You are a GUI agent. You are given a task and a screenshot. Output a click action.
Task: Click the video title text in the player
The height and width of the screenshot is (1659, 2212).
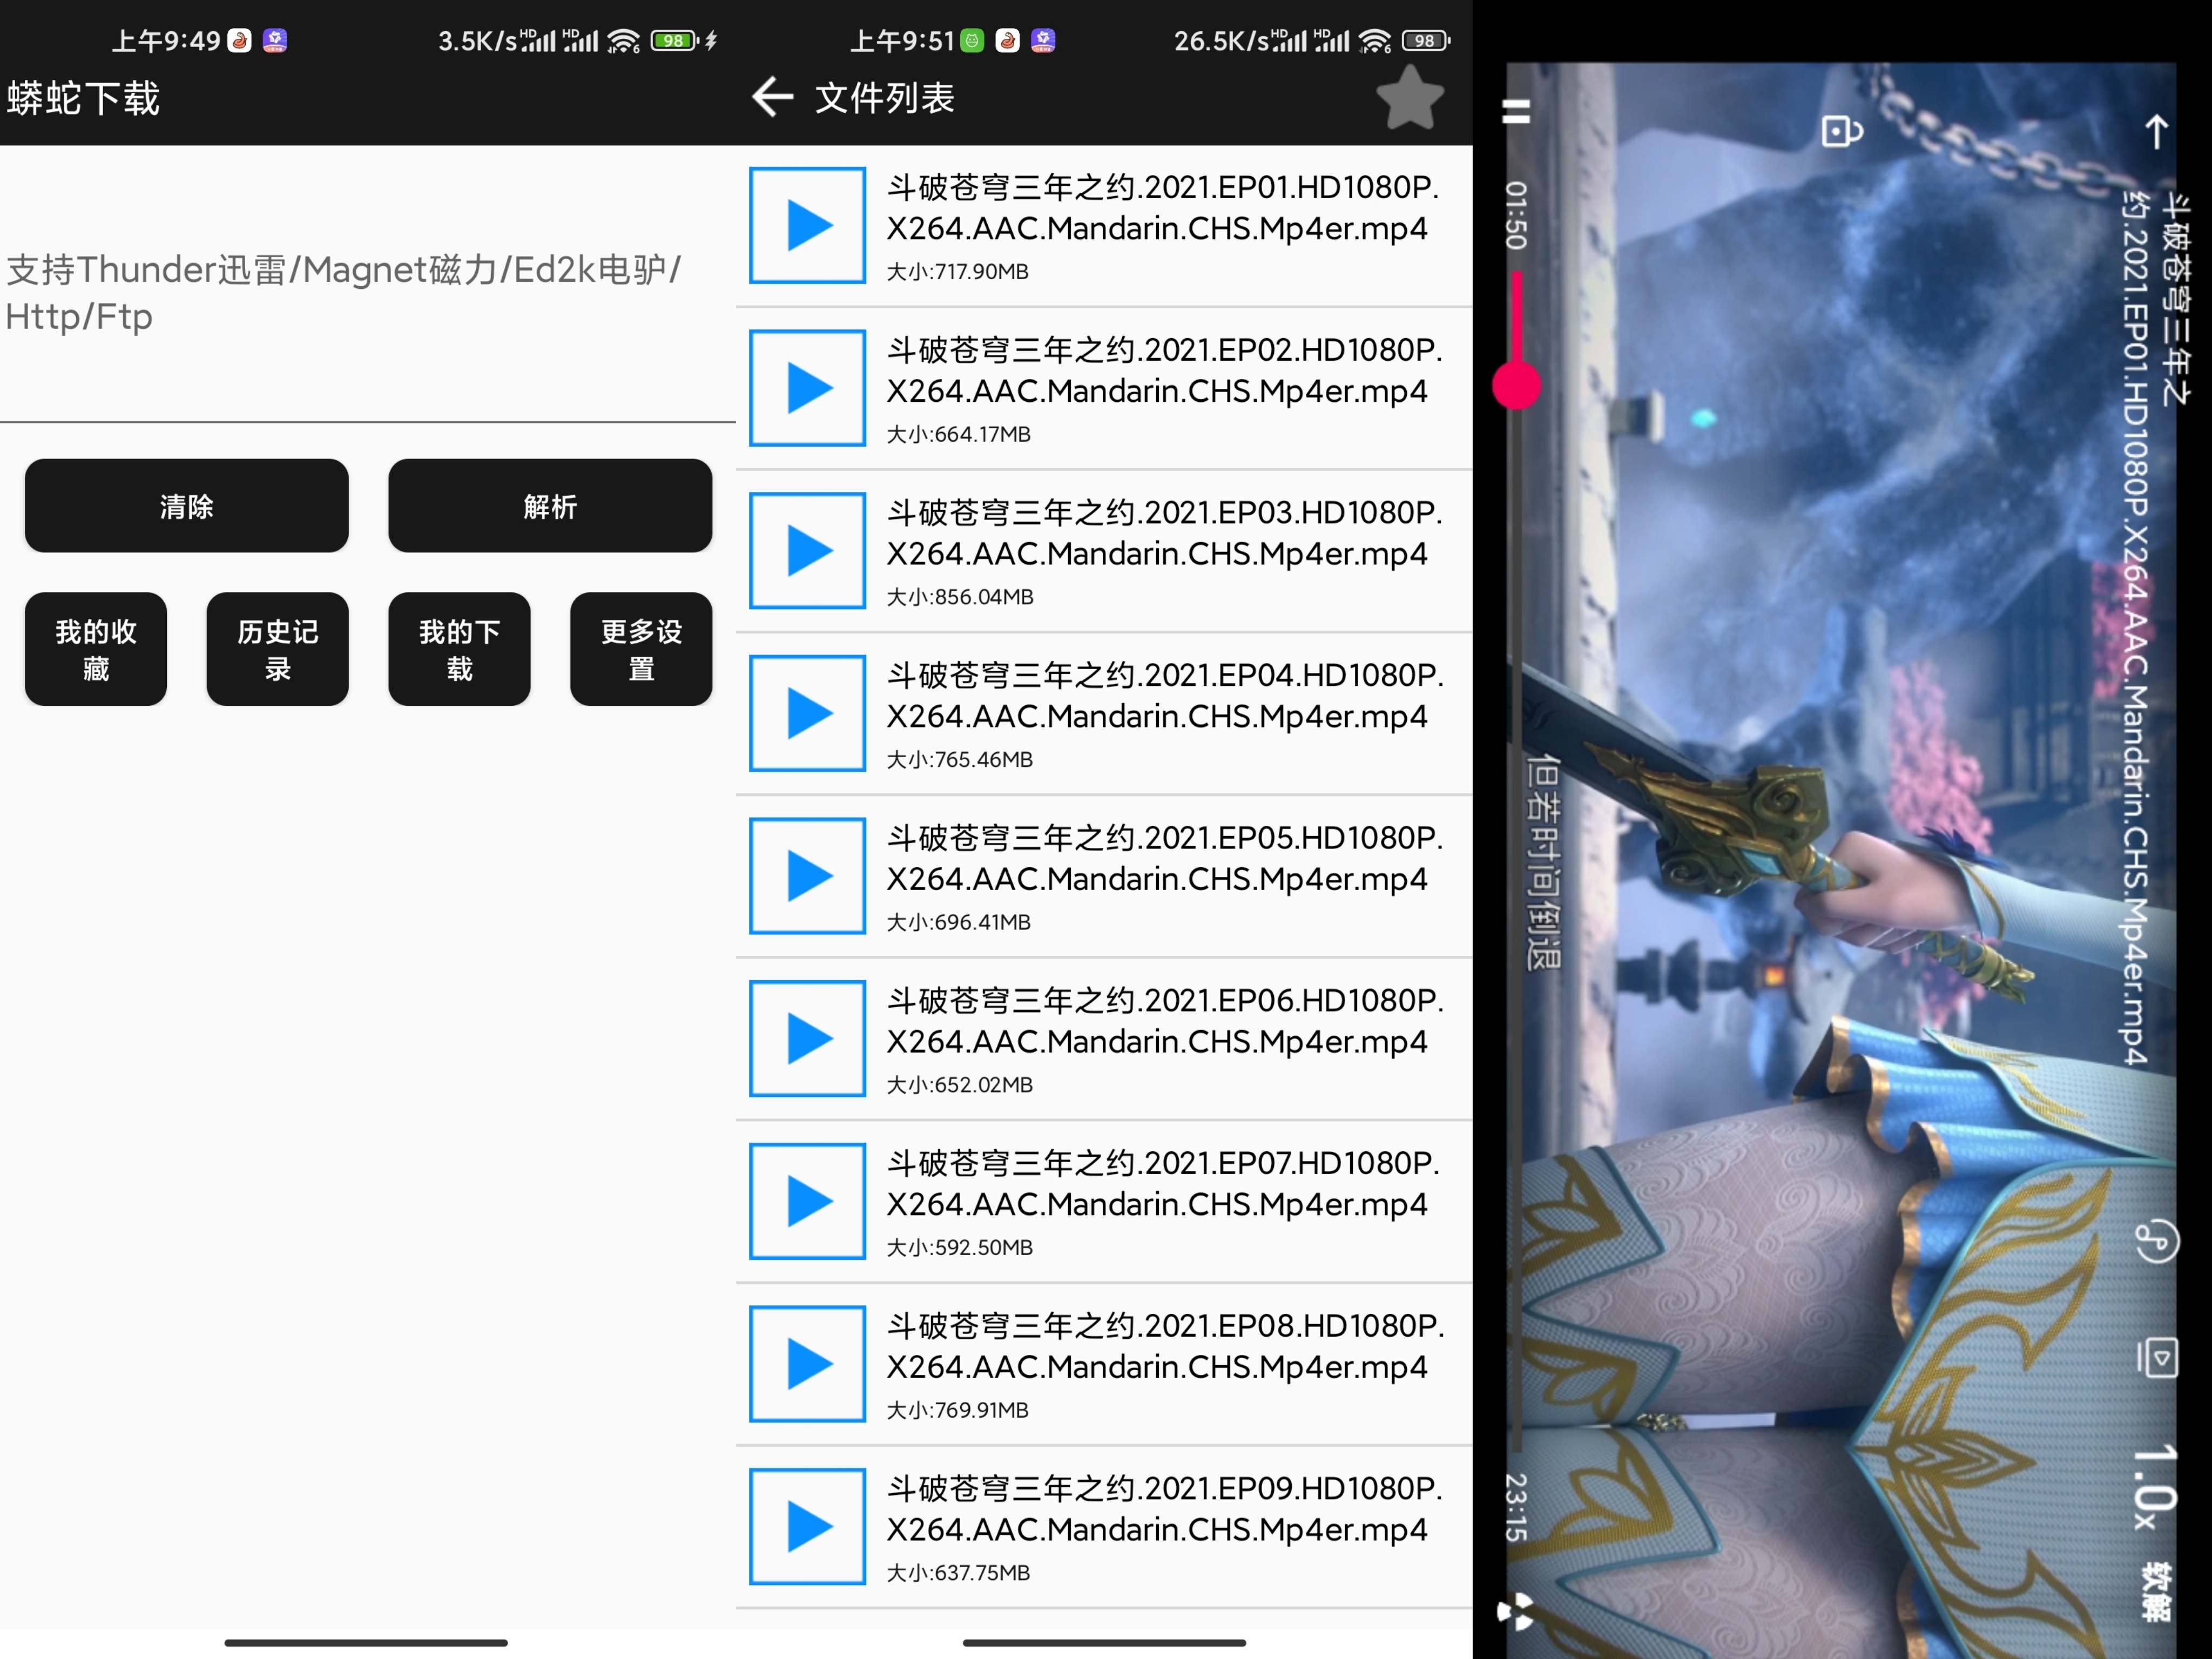click(2155, 627)
